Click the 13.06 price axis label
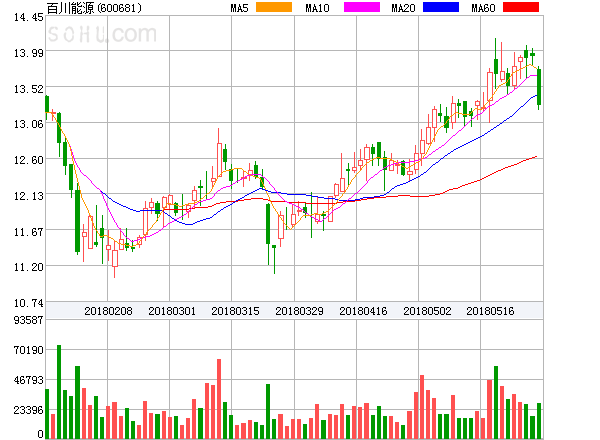 (29, 124)
